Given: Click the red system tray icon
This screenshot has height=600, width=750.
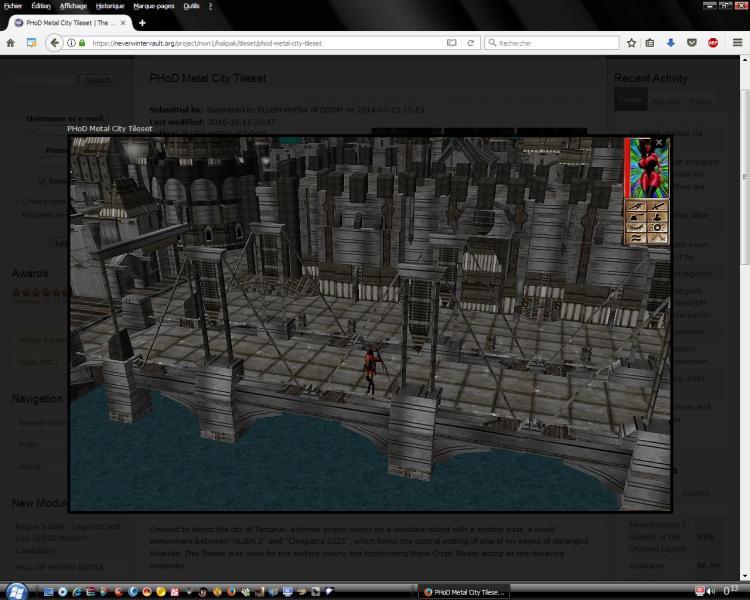Looking at the screenshot, I should [700, 592].
